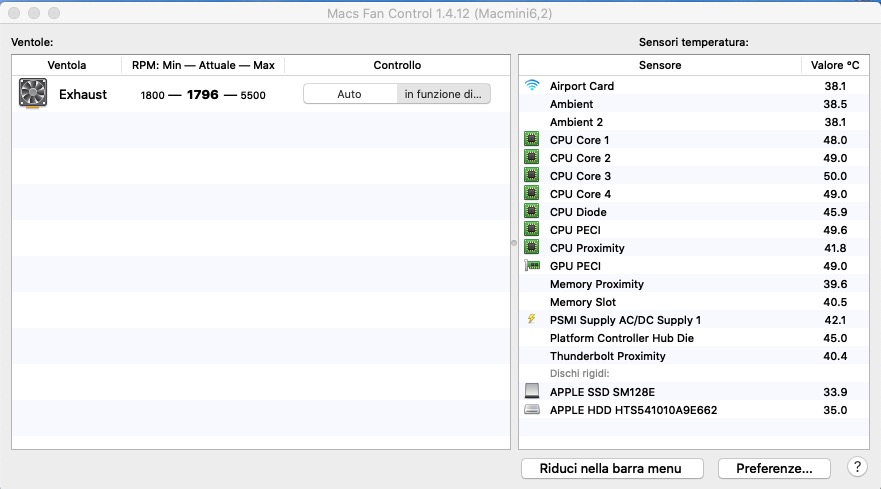This screenshot has height=489, width=881.
Task: Click the SSD temperature value 33.9
Action: [835, 392]
